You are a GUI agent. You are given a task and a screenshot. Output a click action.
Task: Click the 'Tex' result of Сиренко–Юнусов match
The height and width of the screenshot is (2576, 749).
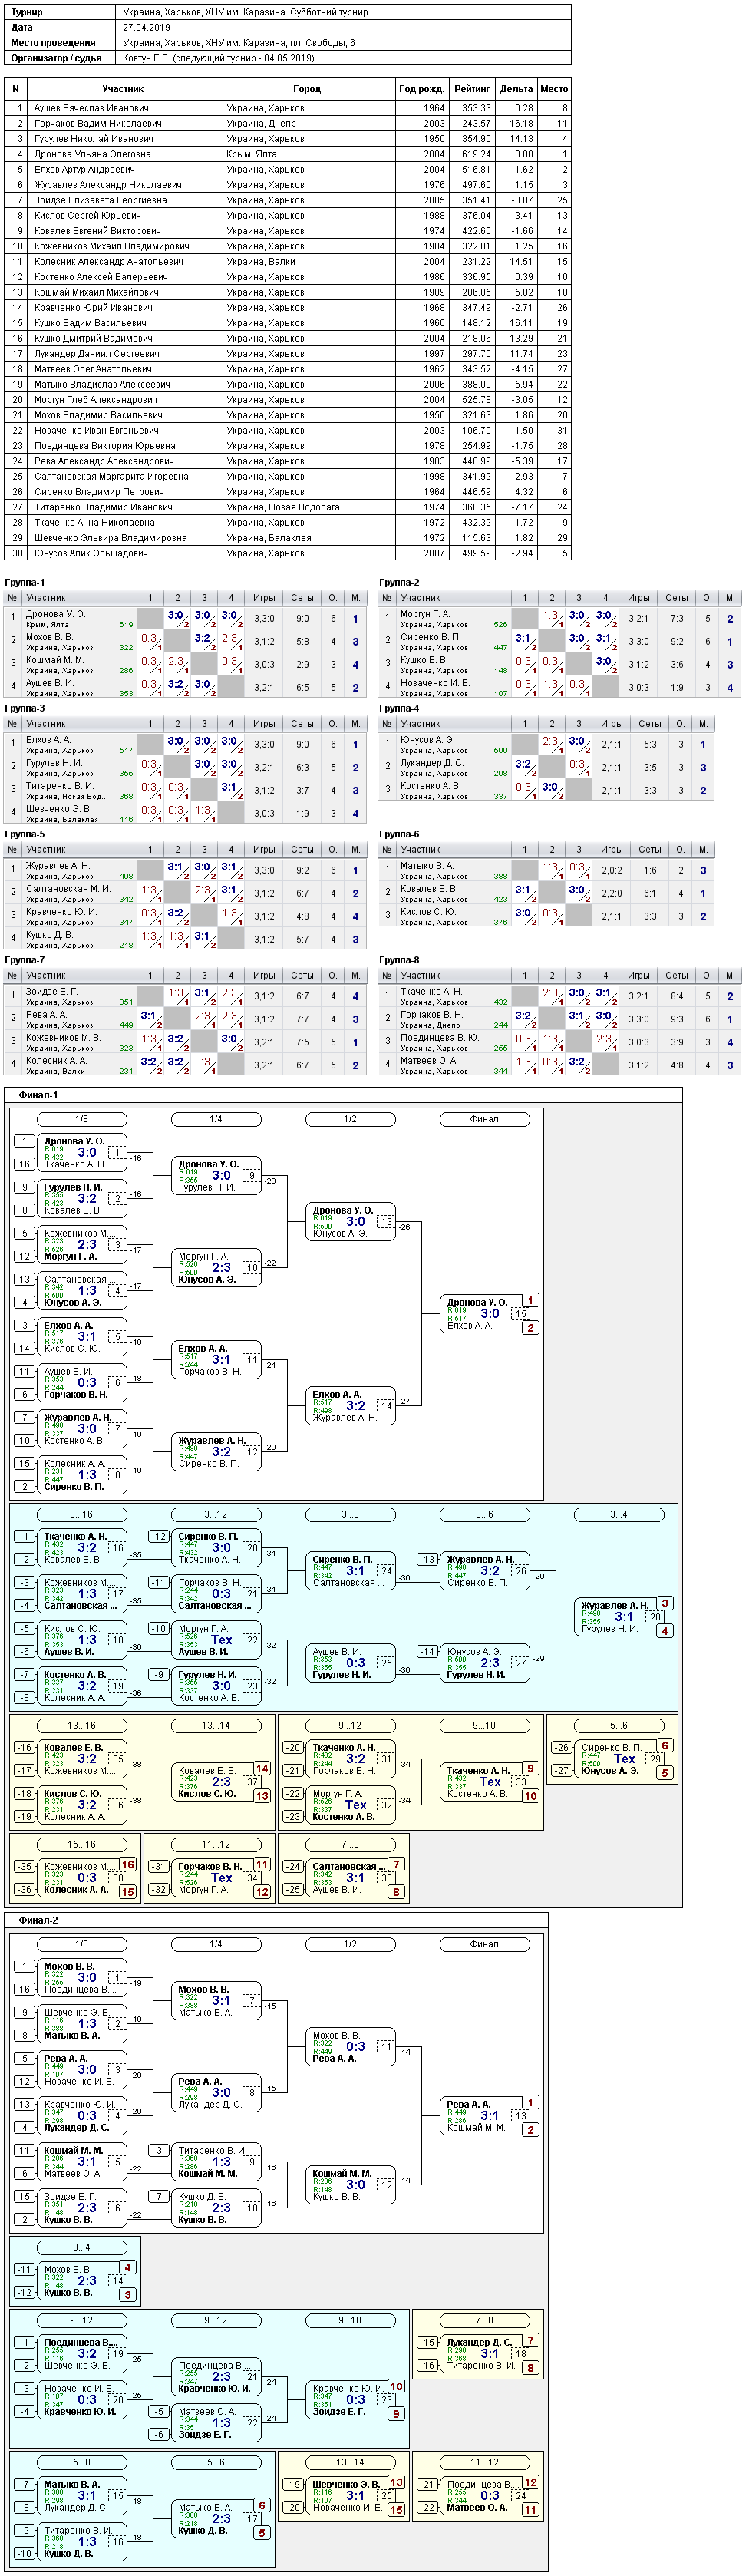click(624, 1759)
